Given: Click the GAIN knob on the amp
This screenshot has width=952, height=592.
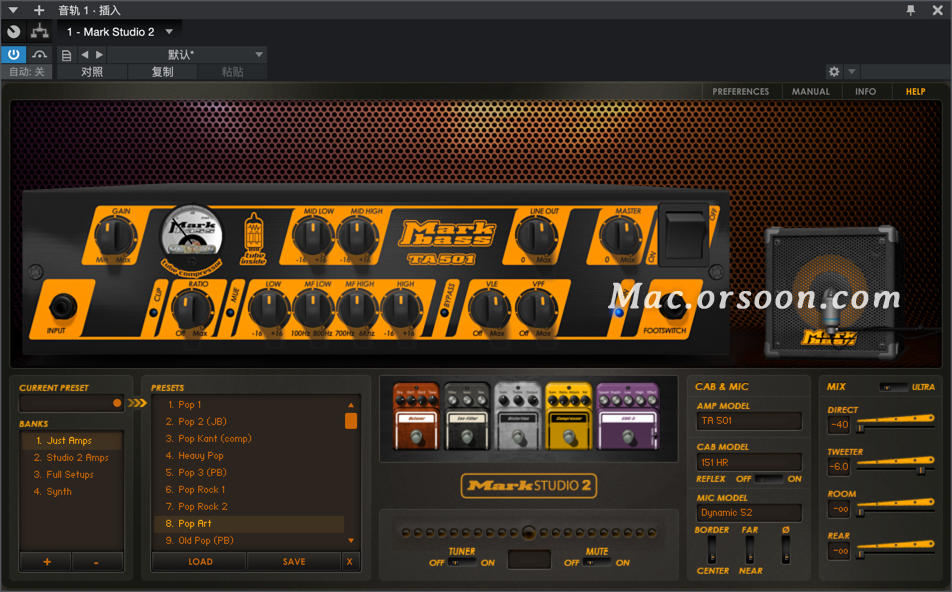Looking at the screenshot, I should (x=114, y=237).
